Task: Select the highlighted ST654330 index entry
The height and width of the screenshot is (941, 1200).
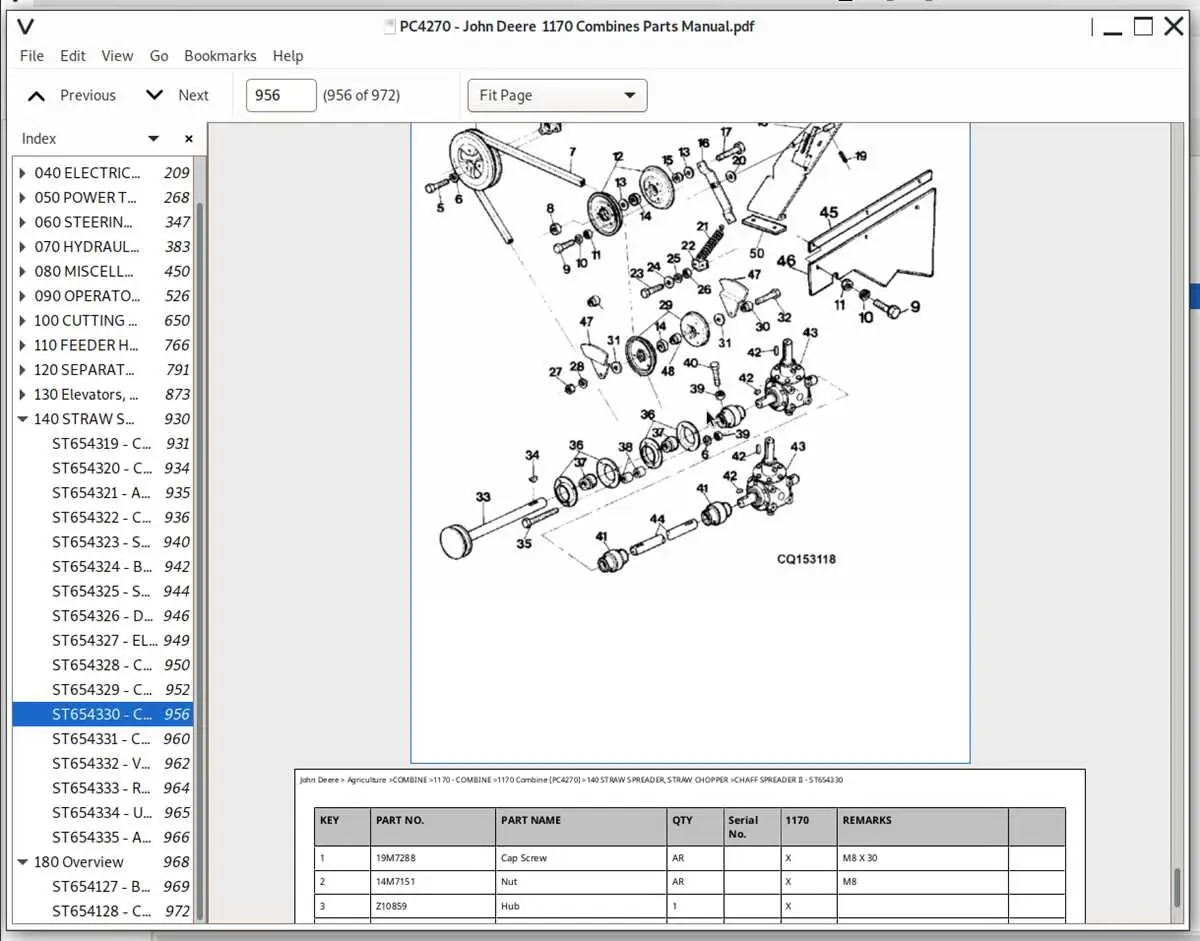Action: point(102,714)
